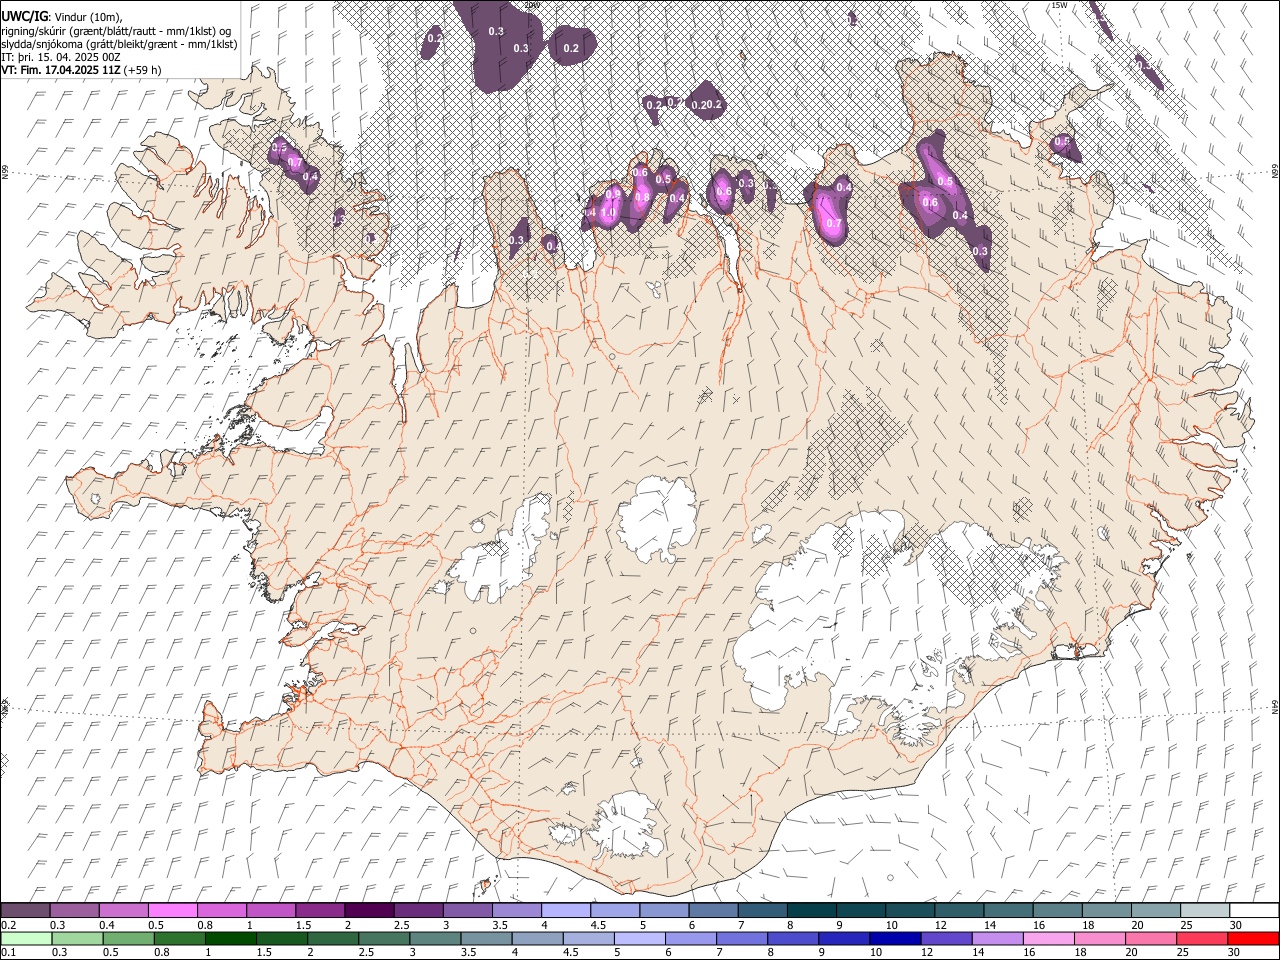This screenshot has height=960, width=1280.
Task: Click the bottom legend row's red swatch labeled 30
Action: coord(1253,938)
